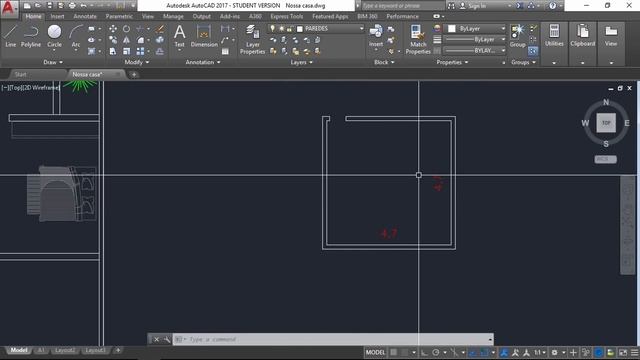Viewport: 640px width, 360px height.
Task: Select the Array tool
Action: click(x=140, y=51)
